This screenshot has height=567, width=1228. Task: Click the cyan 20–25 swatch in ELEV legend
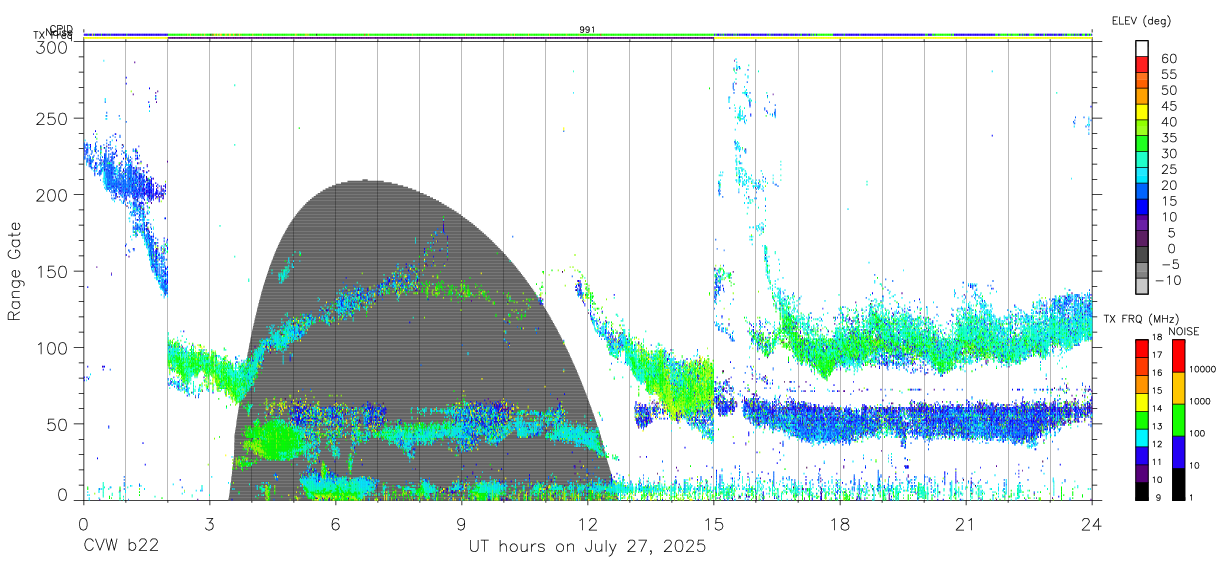point(1142,177)
